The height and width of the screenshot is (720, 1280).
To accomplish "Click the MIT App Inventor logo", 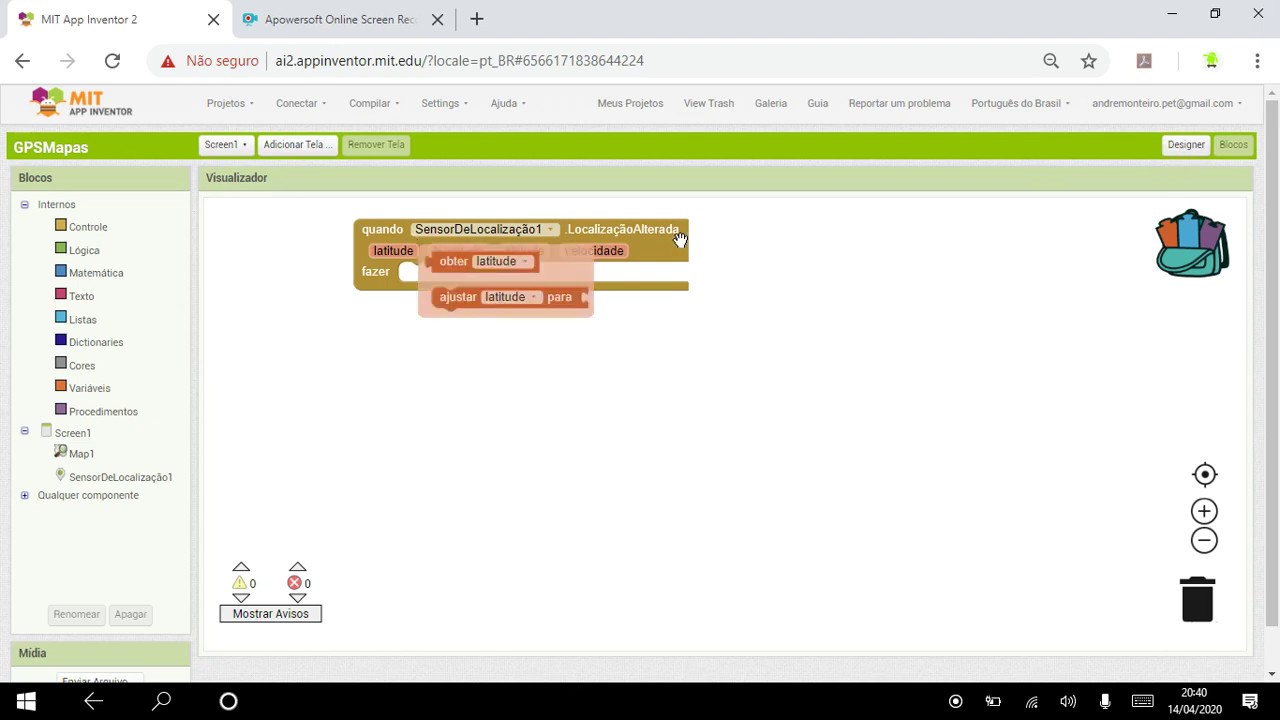I will point(81,102).
